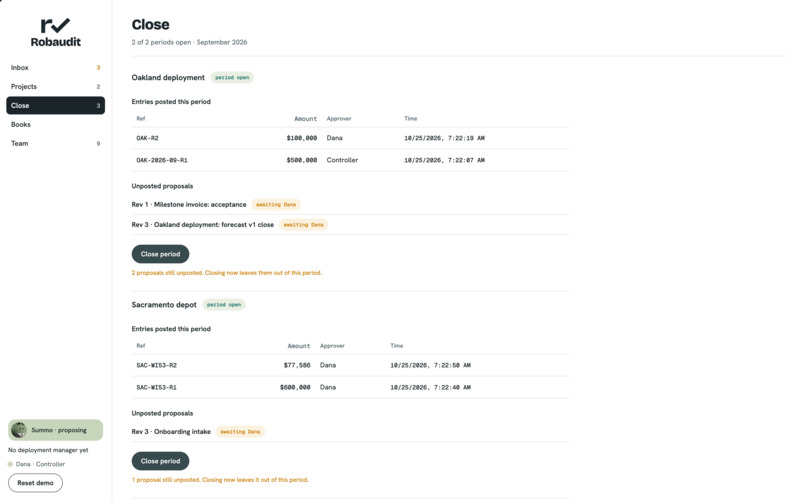Select the OAK-2026-09-R1 entry reference
806x501 pixels.
(162, 160)
